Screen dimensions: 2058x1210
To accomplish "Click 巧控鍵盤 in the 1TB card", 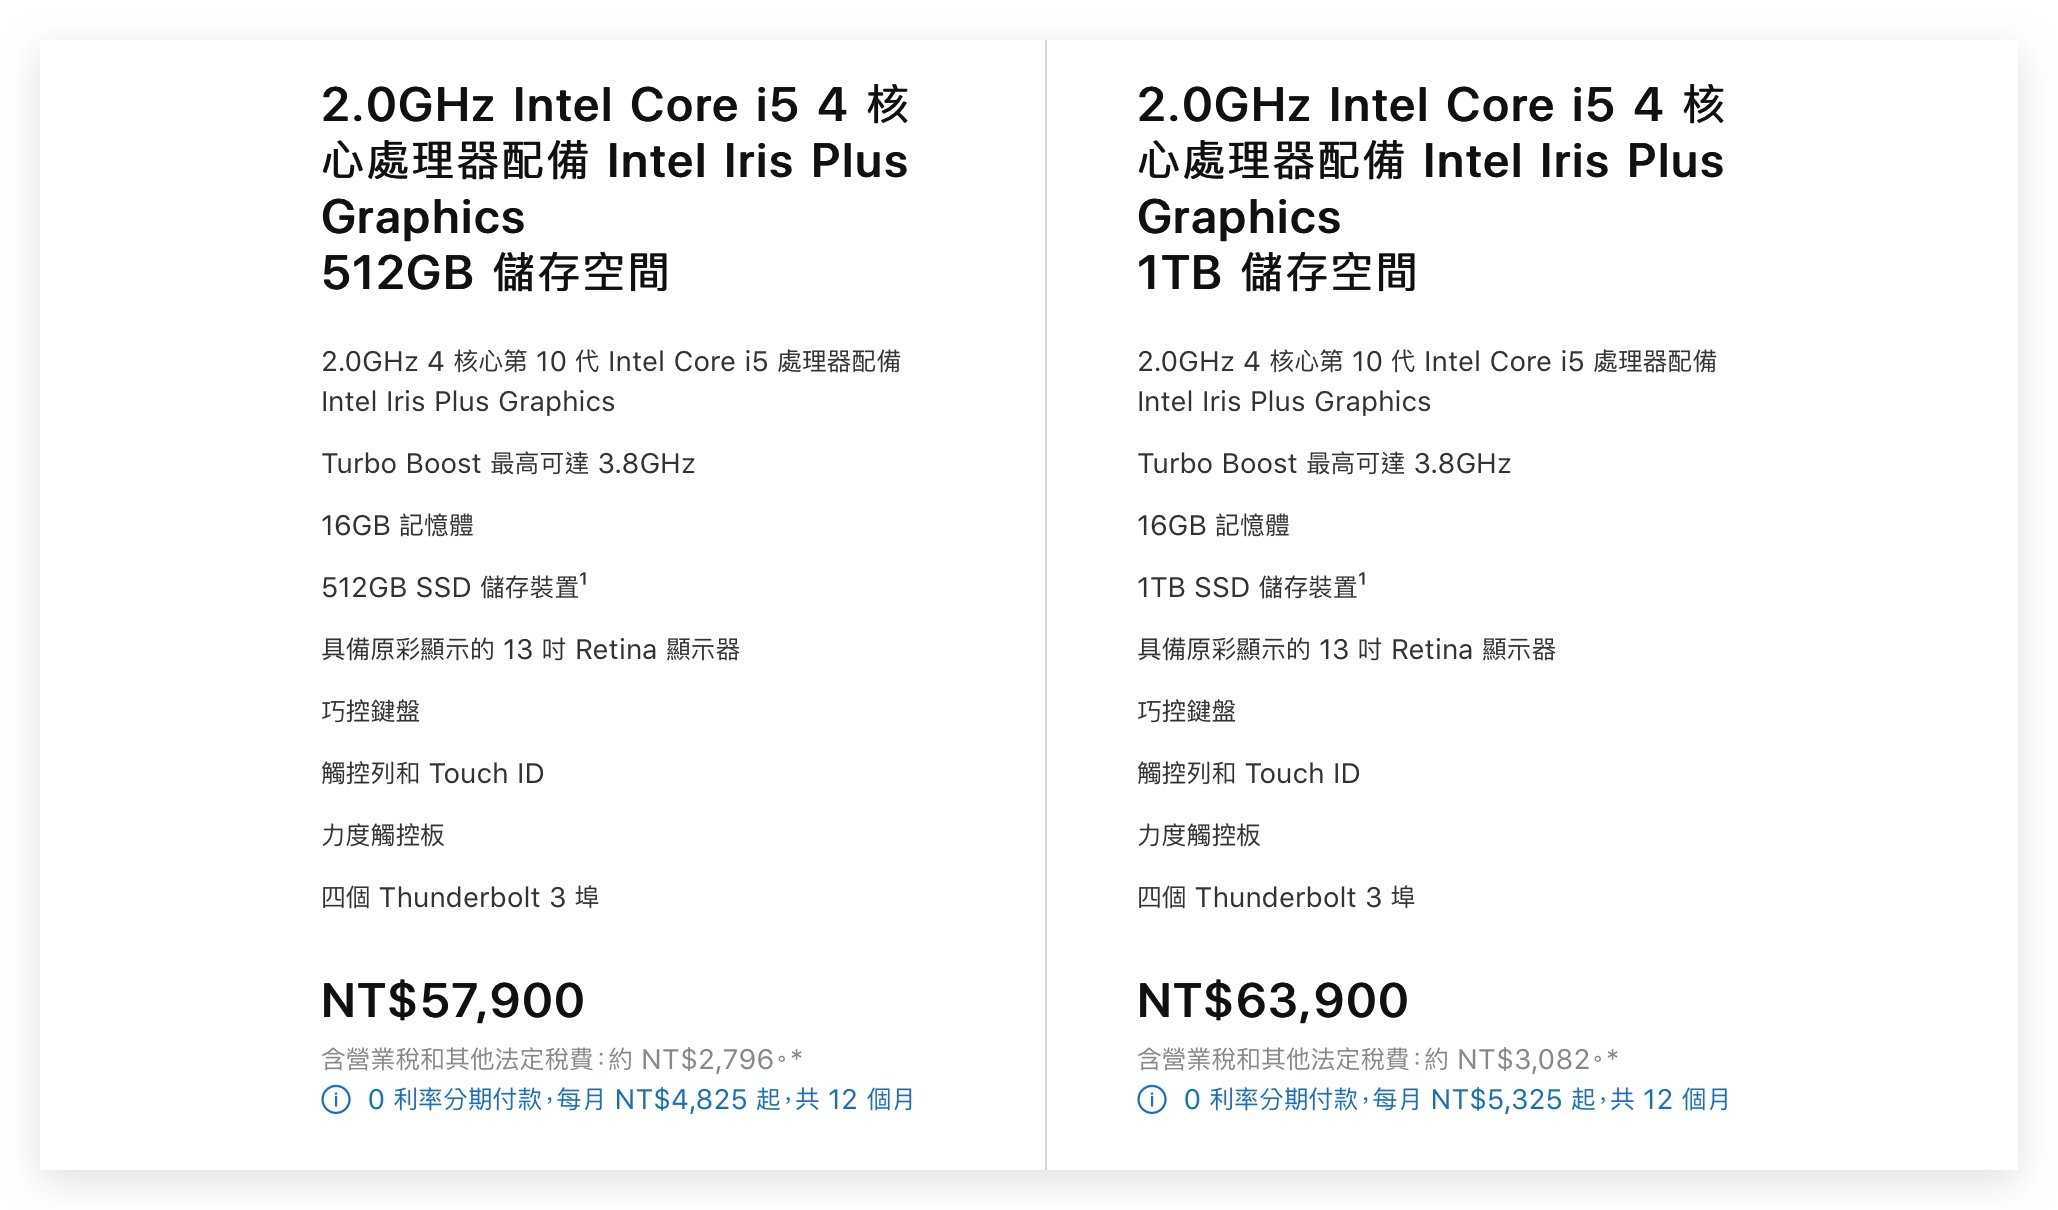I will pos(1186,711).
